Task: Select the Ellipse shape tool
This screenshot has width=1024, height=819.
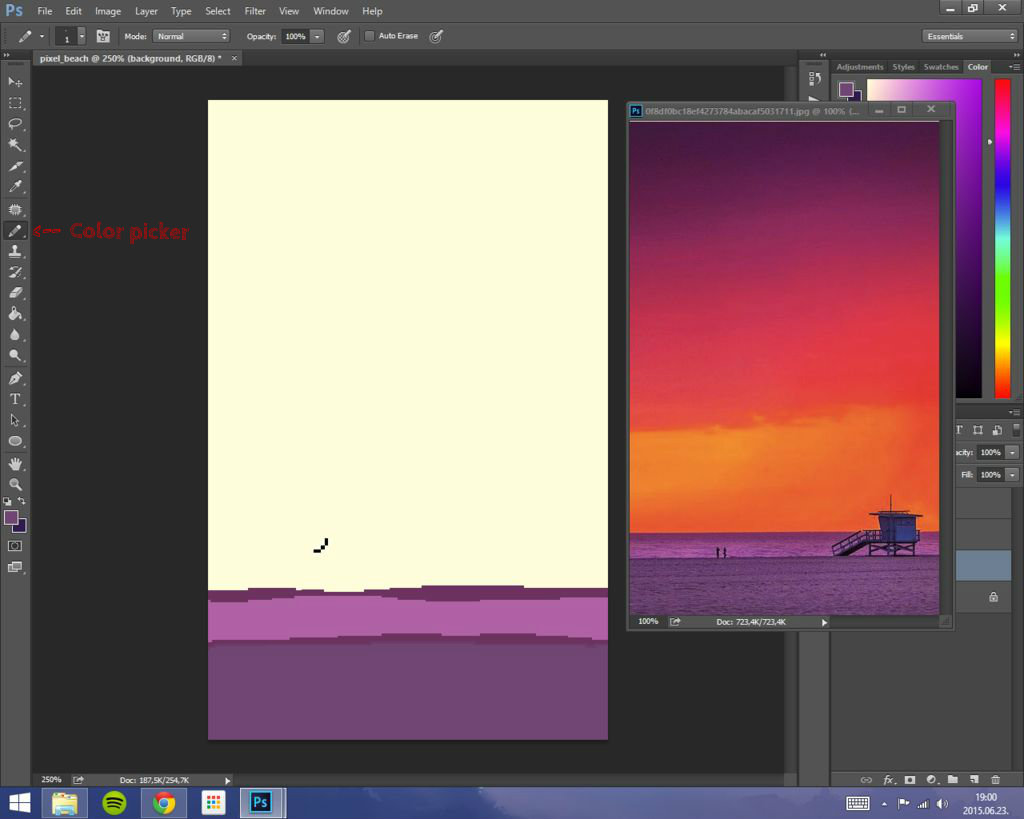Action: click(x=15, y=441)
